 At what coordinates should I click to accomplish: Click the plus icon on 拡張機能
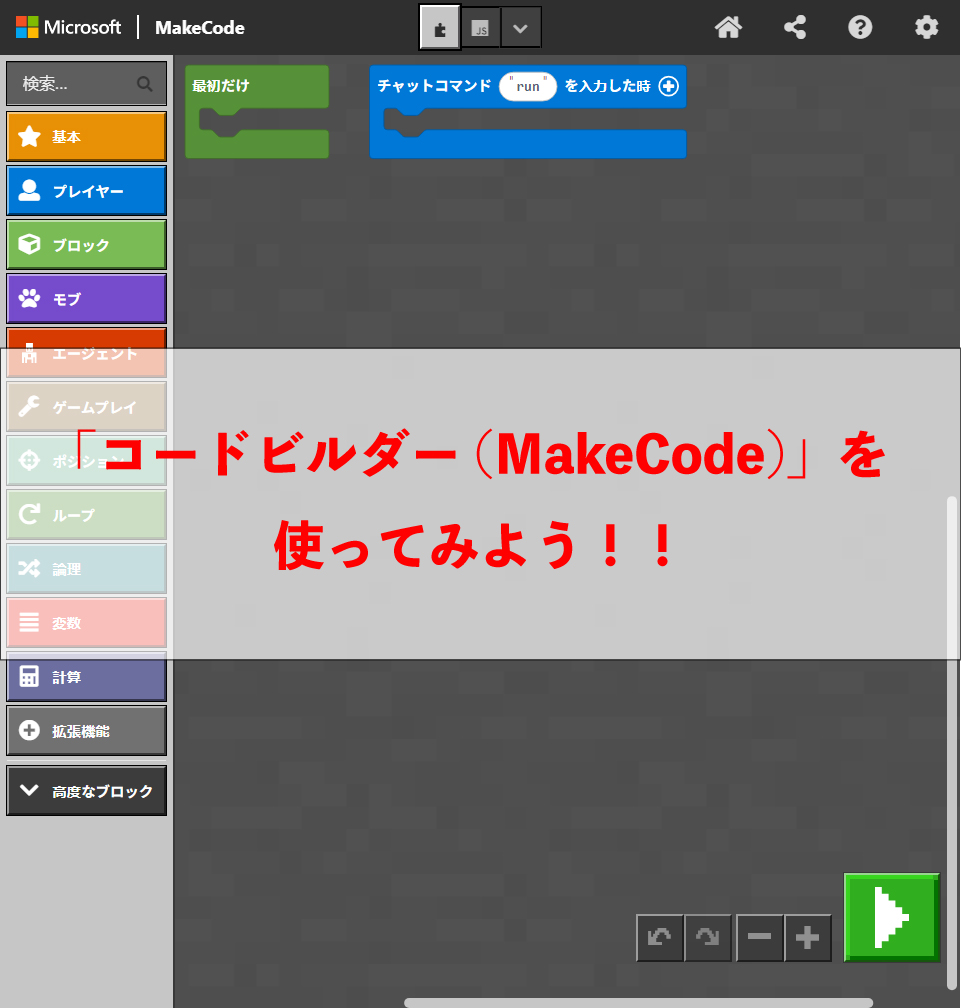coord(30,730)
